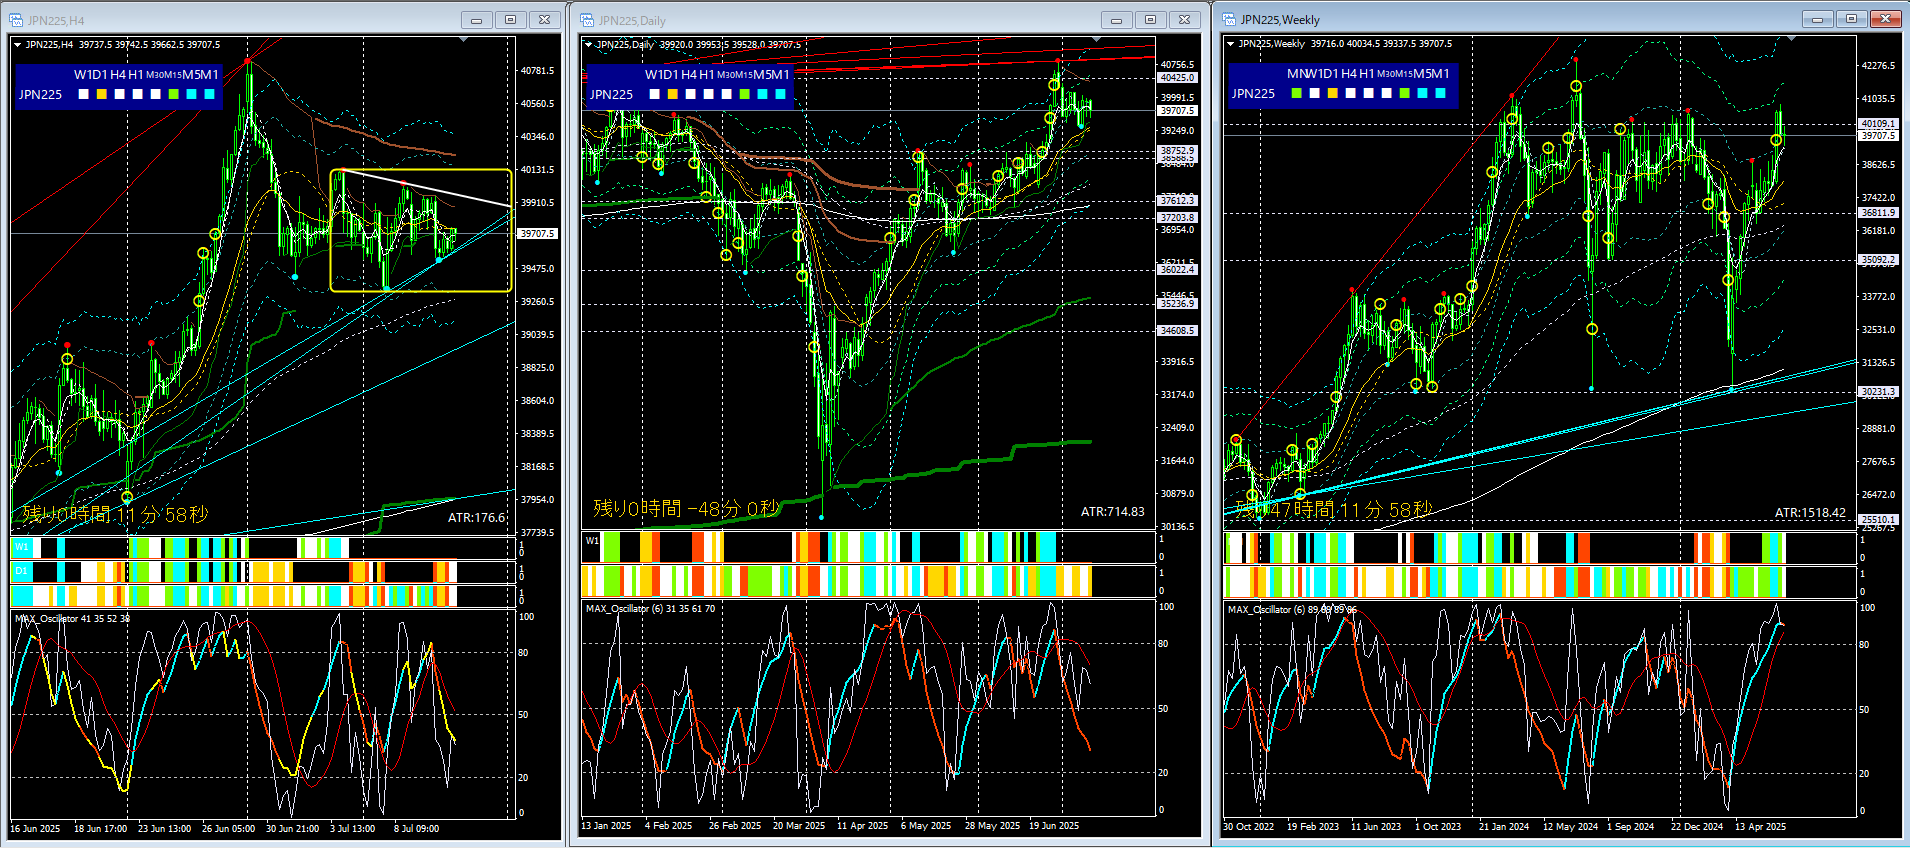Select the H4 status square in the H4 chart panel
Viewport: 1910px width, 848px height.
point(120,94)
